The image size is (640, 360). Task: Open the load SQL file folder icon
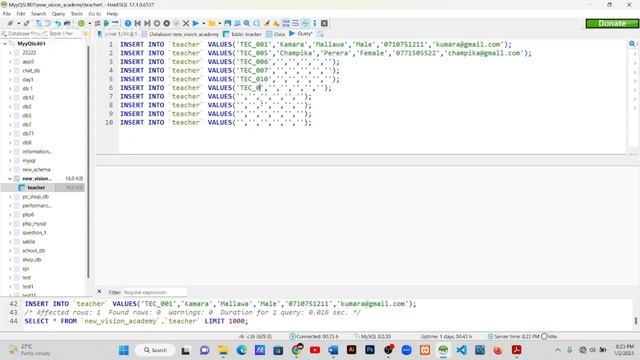tap(211, 23)
